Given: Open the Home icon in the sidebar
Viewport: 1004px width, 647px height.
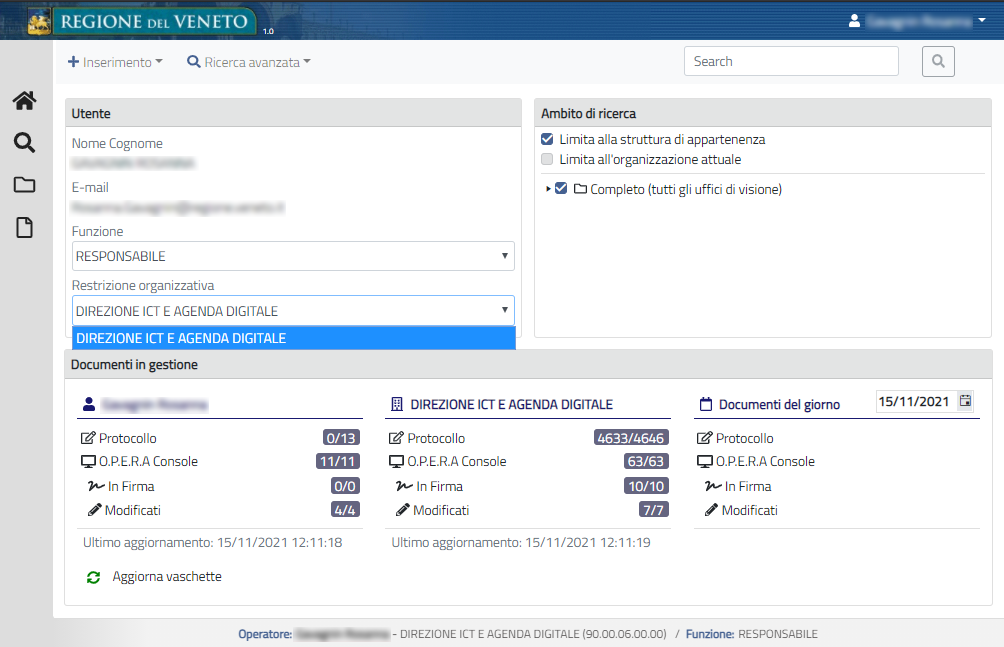Looking at the screenshot, I should [24, 101].
